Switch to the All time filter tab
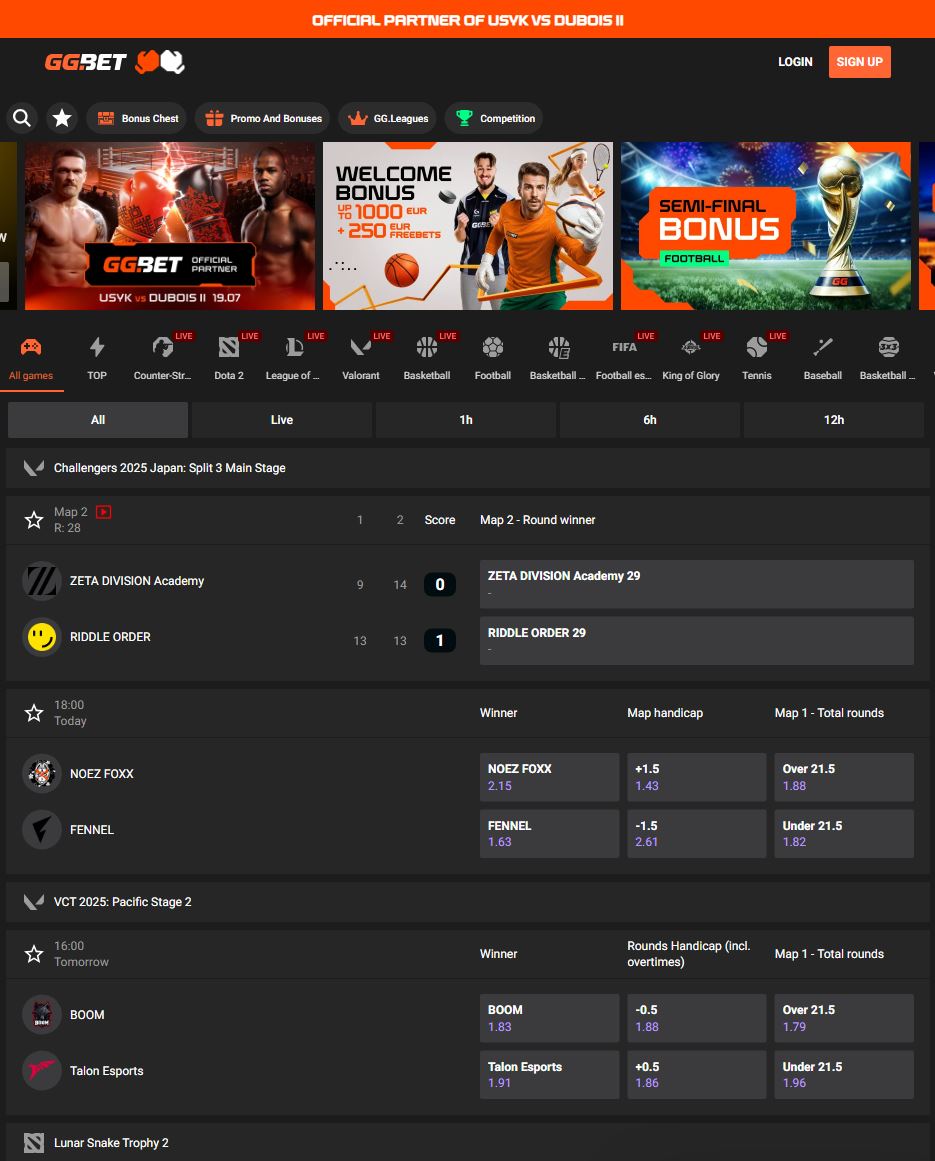The width and height of the screenshot is (935, 1161). 98,420
